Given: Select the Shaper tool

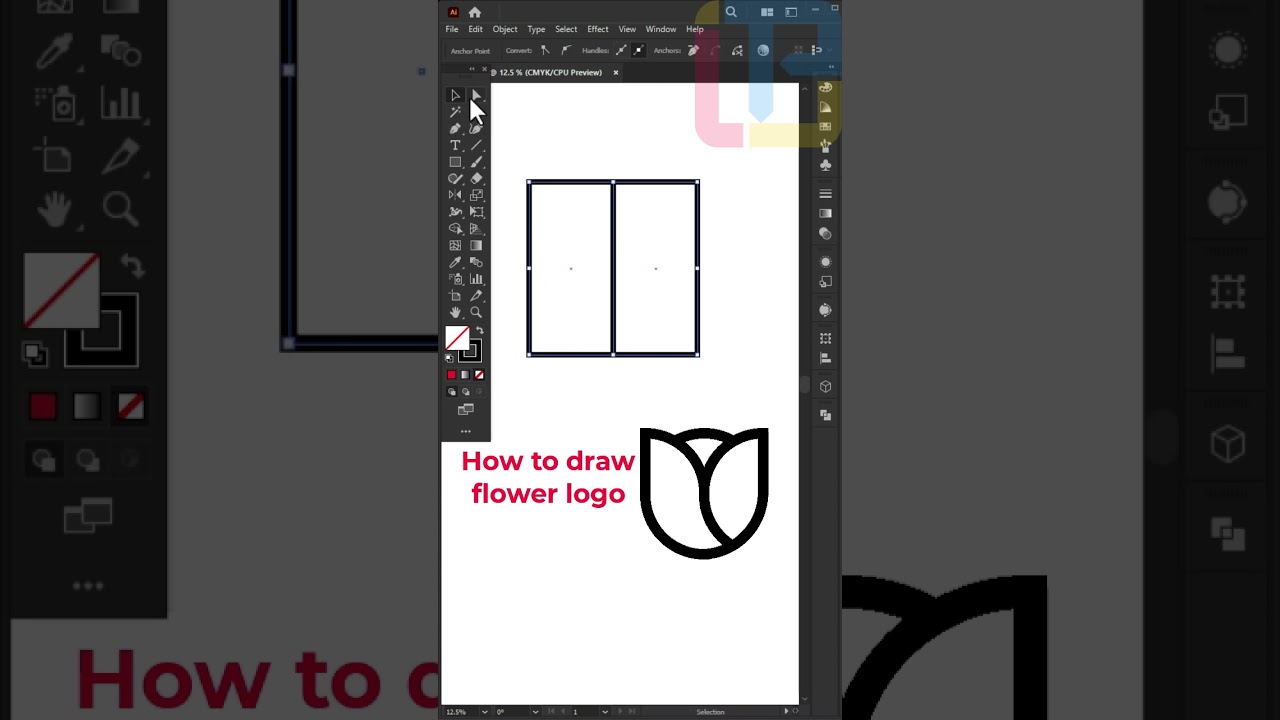Looking at the screenshot, I should click(x=455, y=179).
